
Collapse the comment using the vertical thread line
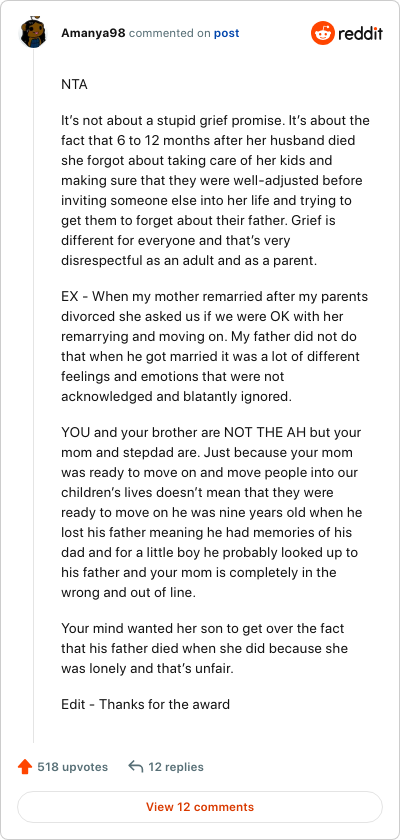(33, 398)
